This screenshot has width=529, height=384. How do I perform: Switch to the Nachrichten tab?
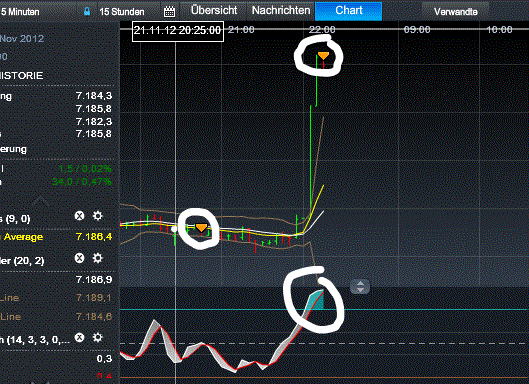click(x=281, y=10)
